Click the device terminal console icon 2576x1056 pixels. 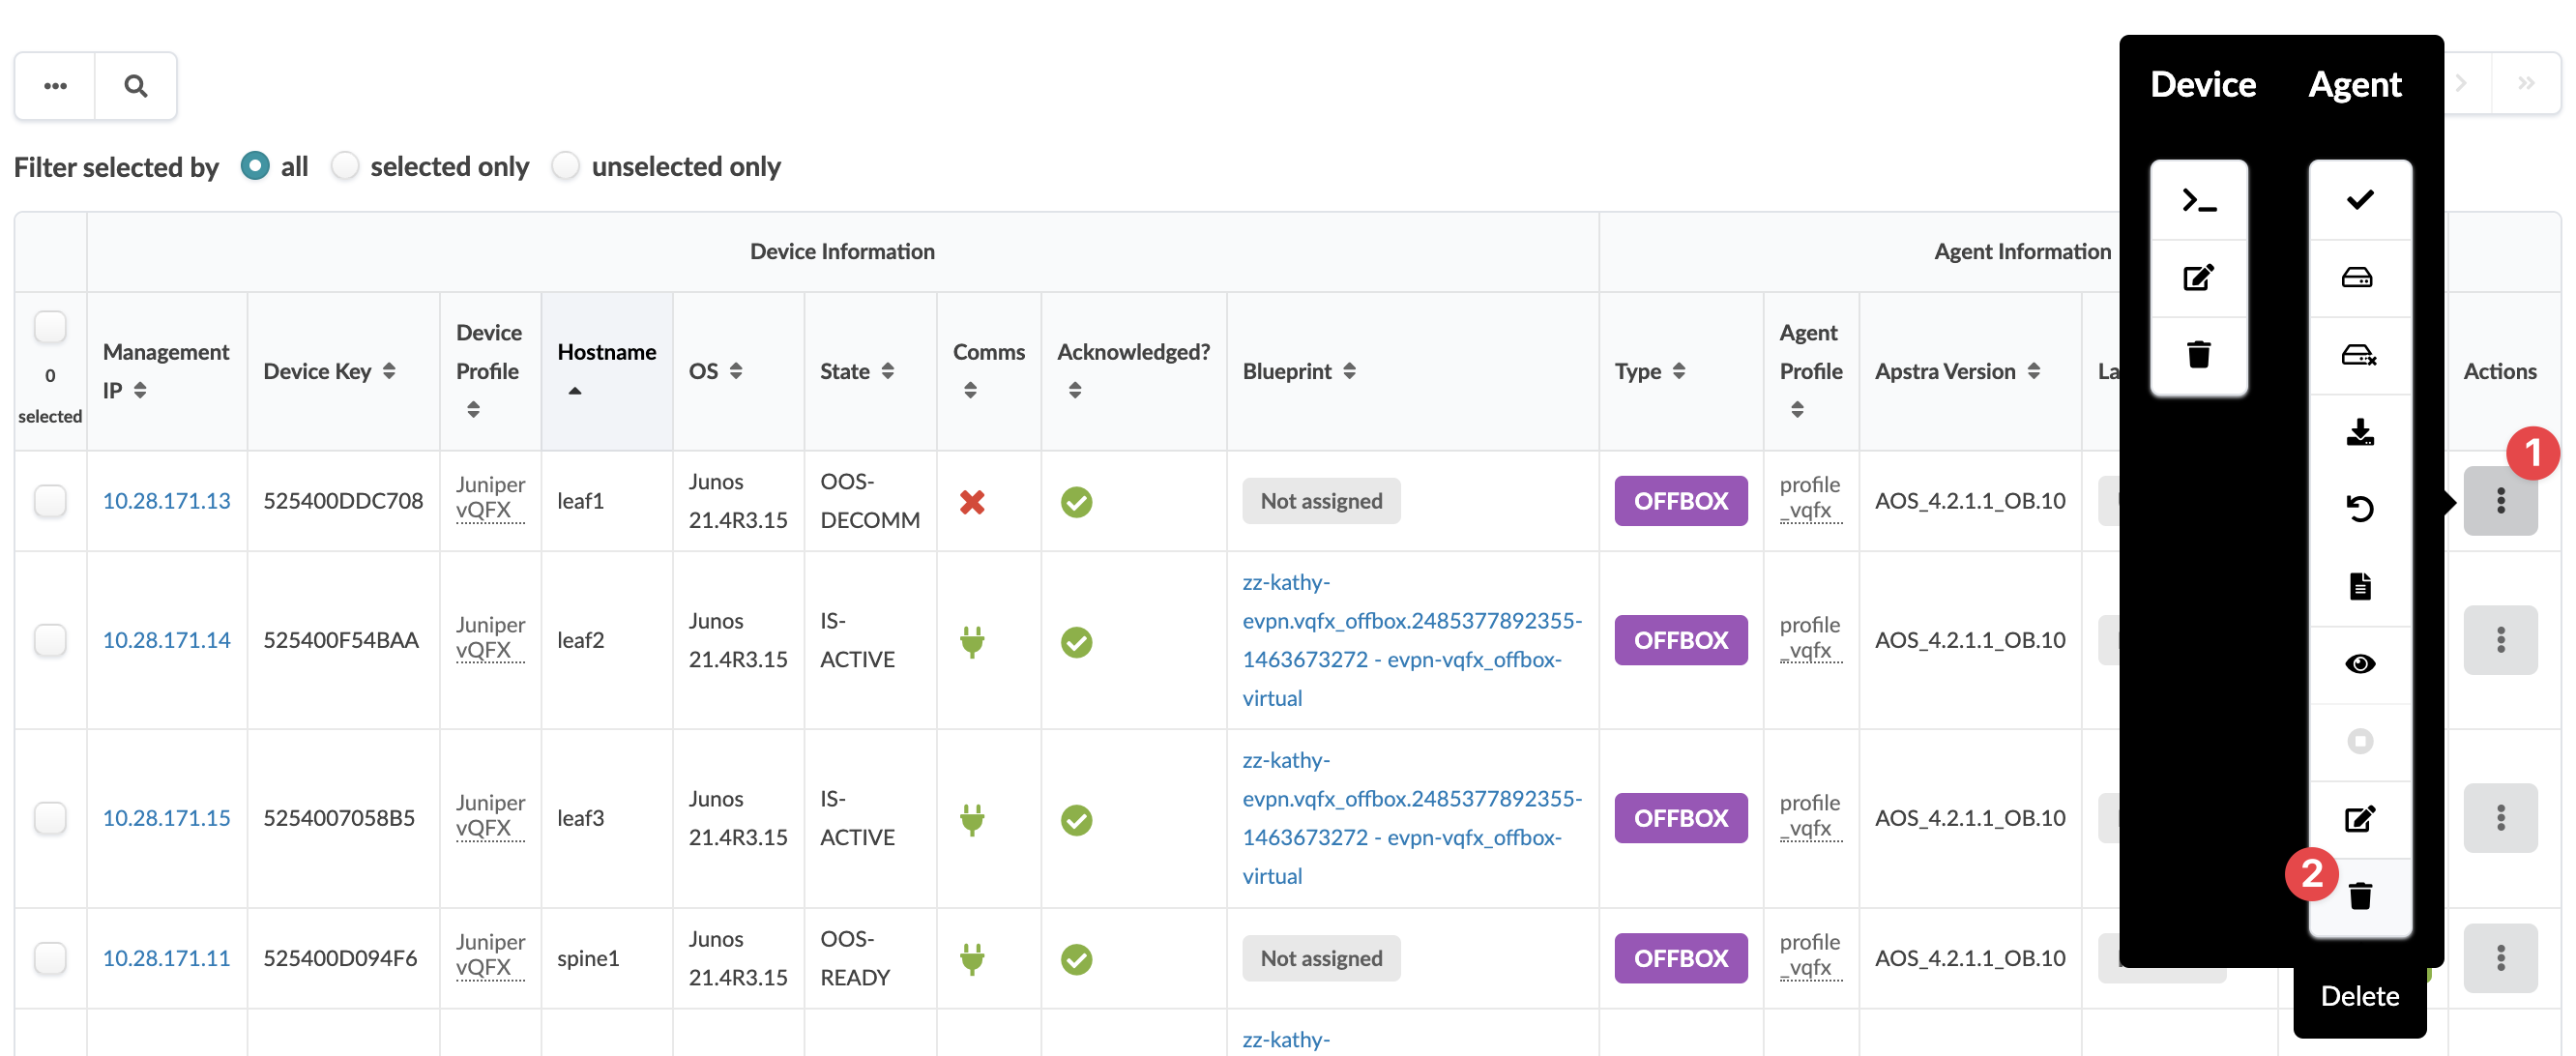click(x=2198, y=201)
